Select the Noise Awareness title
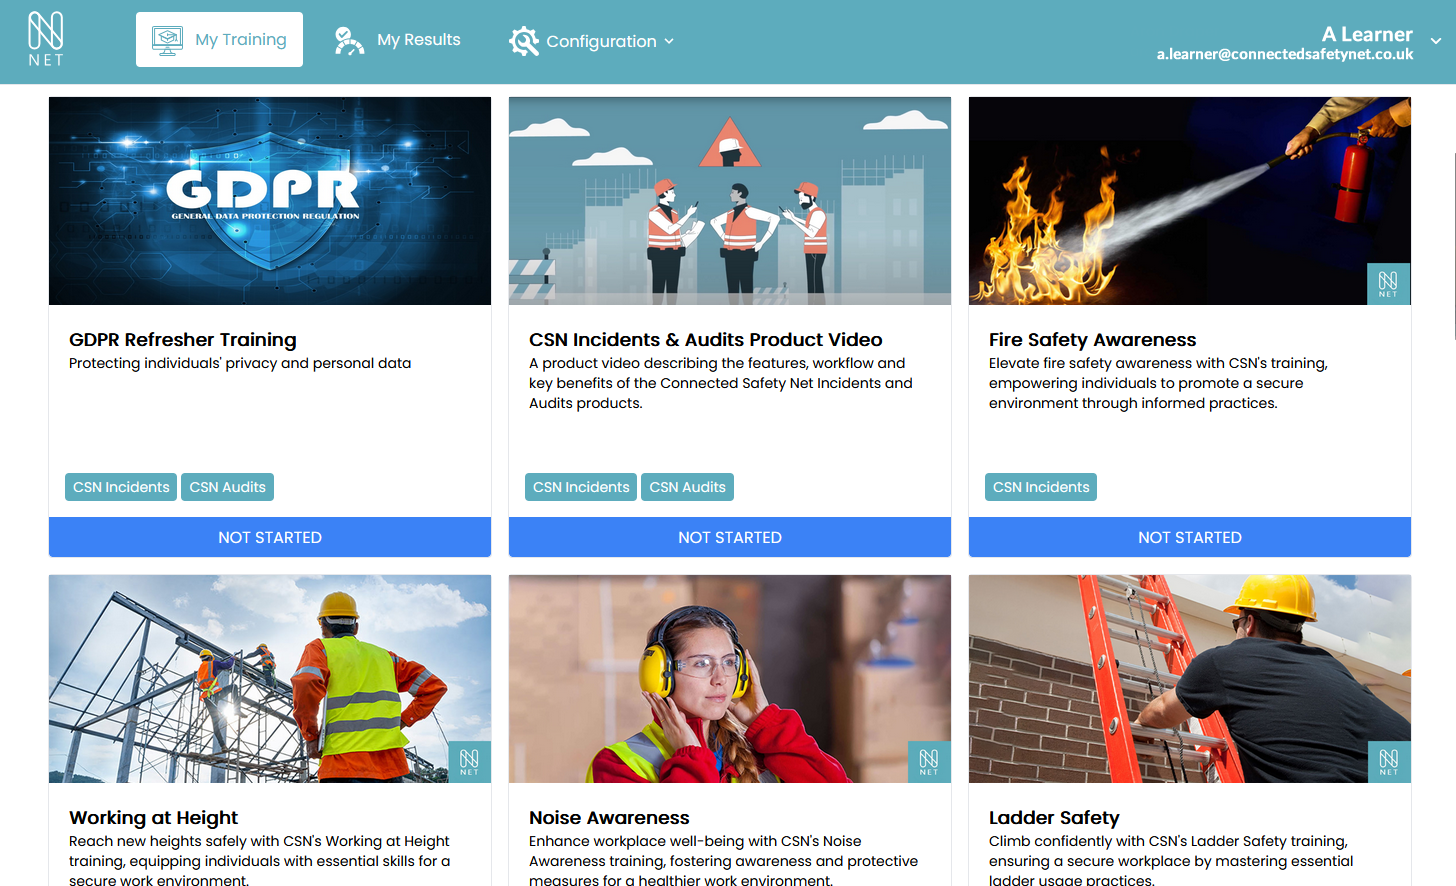The height and width of the screenshot is (886, 1456). (609, 818)
